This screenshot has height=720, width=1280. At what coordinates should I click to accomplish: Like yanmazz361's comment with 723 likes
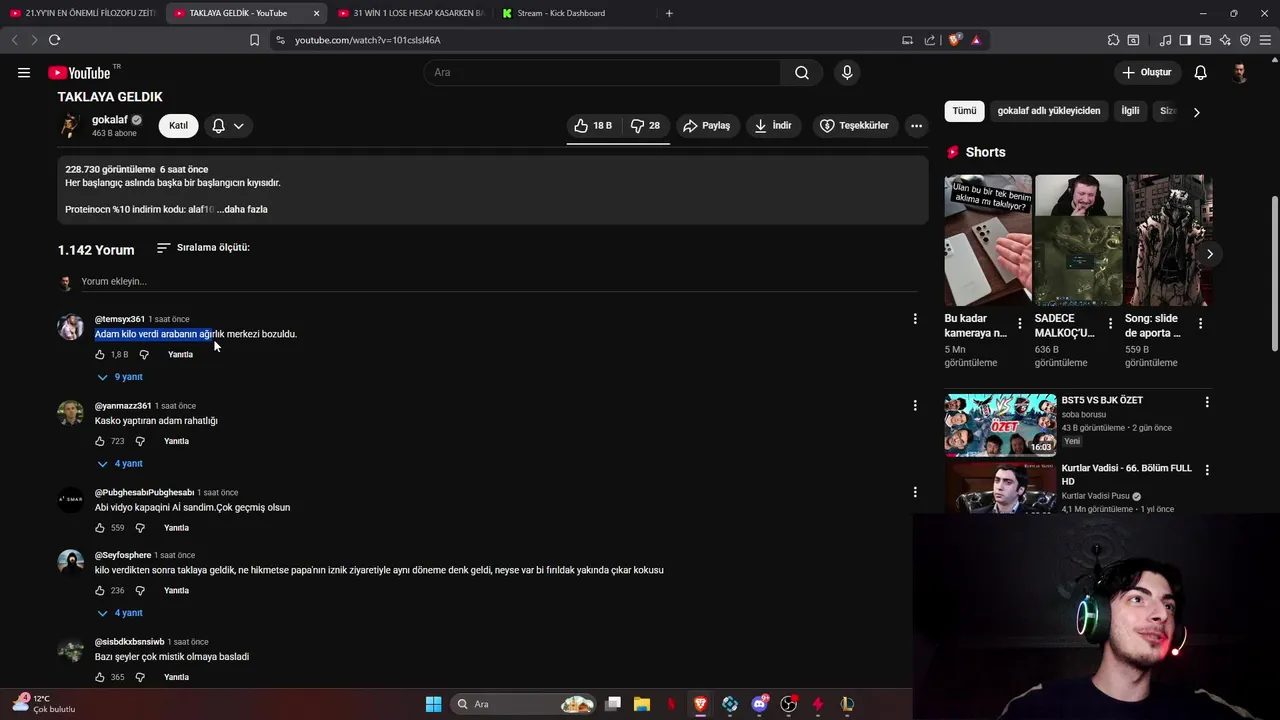pos(100,441)
